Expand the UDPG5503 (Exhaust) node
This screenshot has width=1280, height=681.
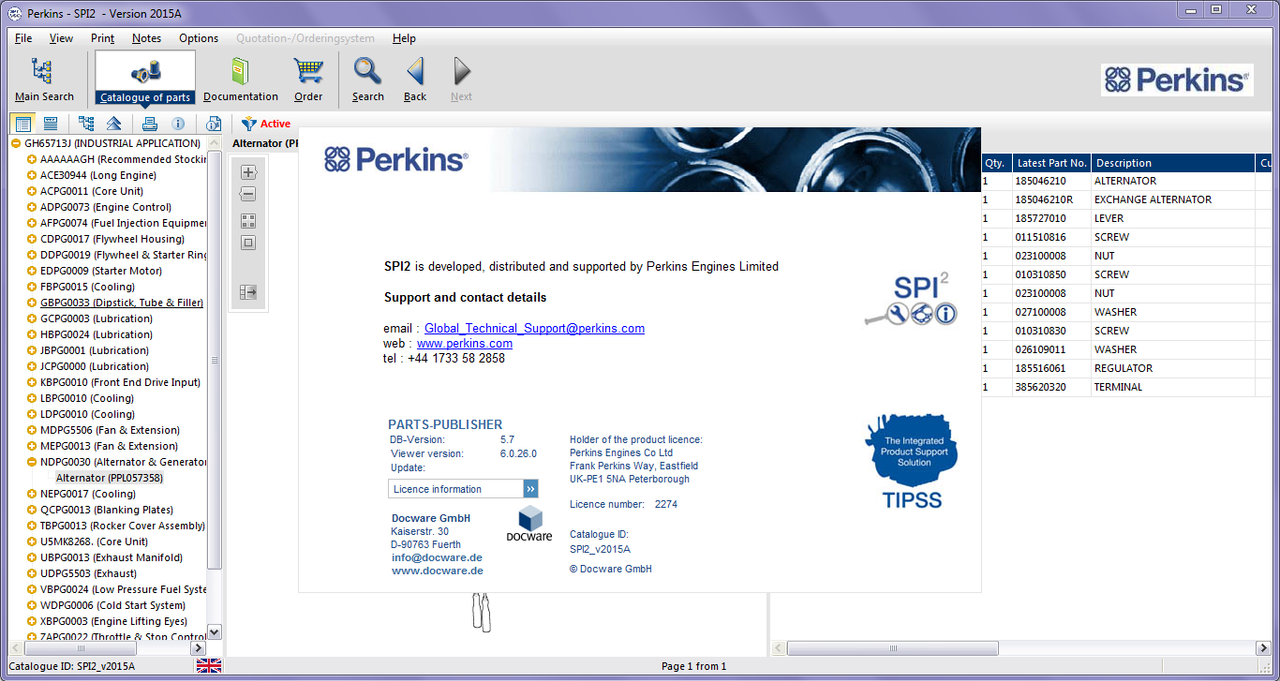(32, 574)
